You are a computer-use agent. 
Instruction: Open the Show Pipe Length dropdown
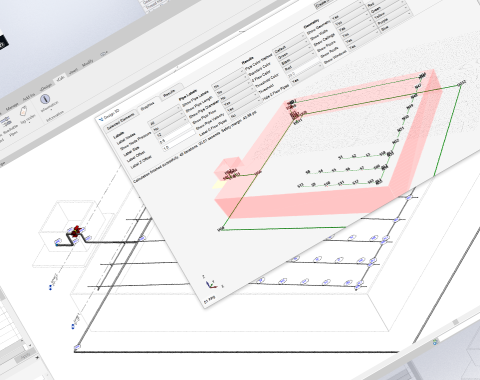(233, 85)
